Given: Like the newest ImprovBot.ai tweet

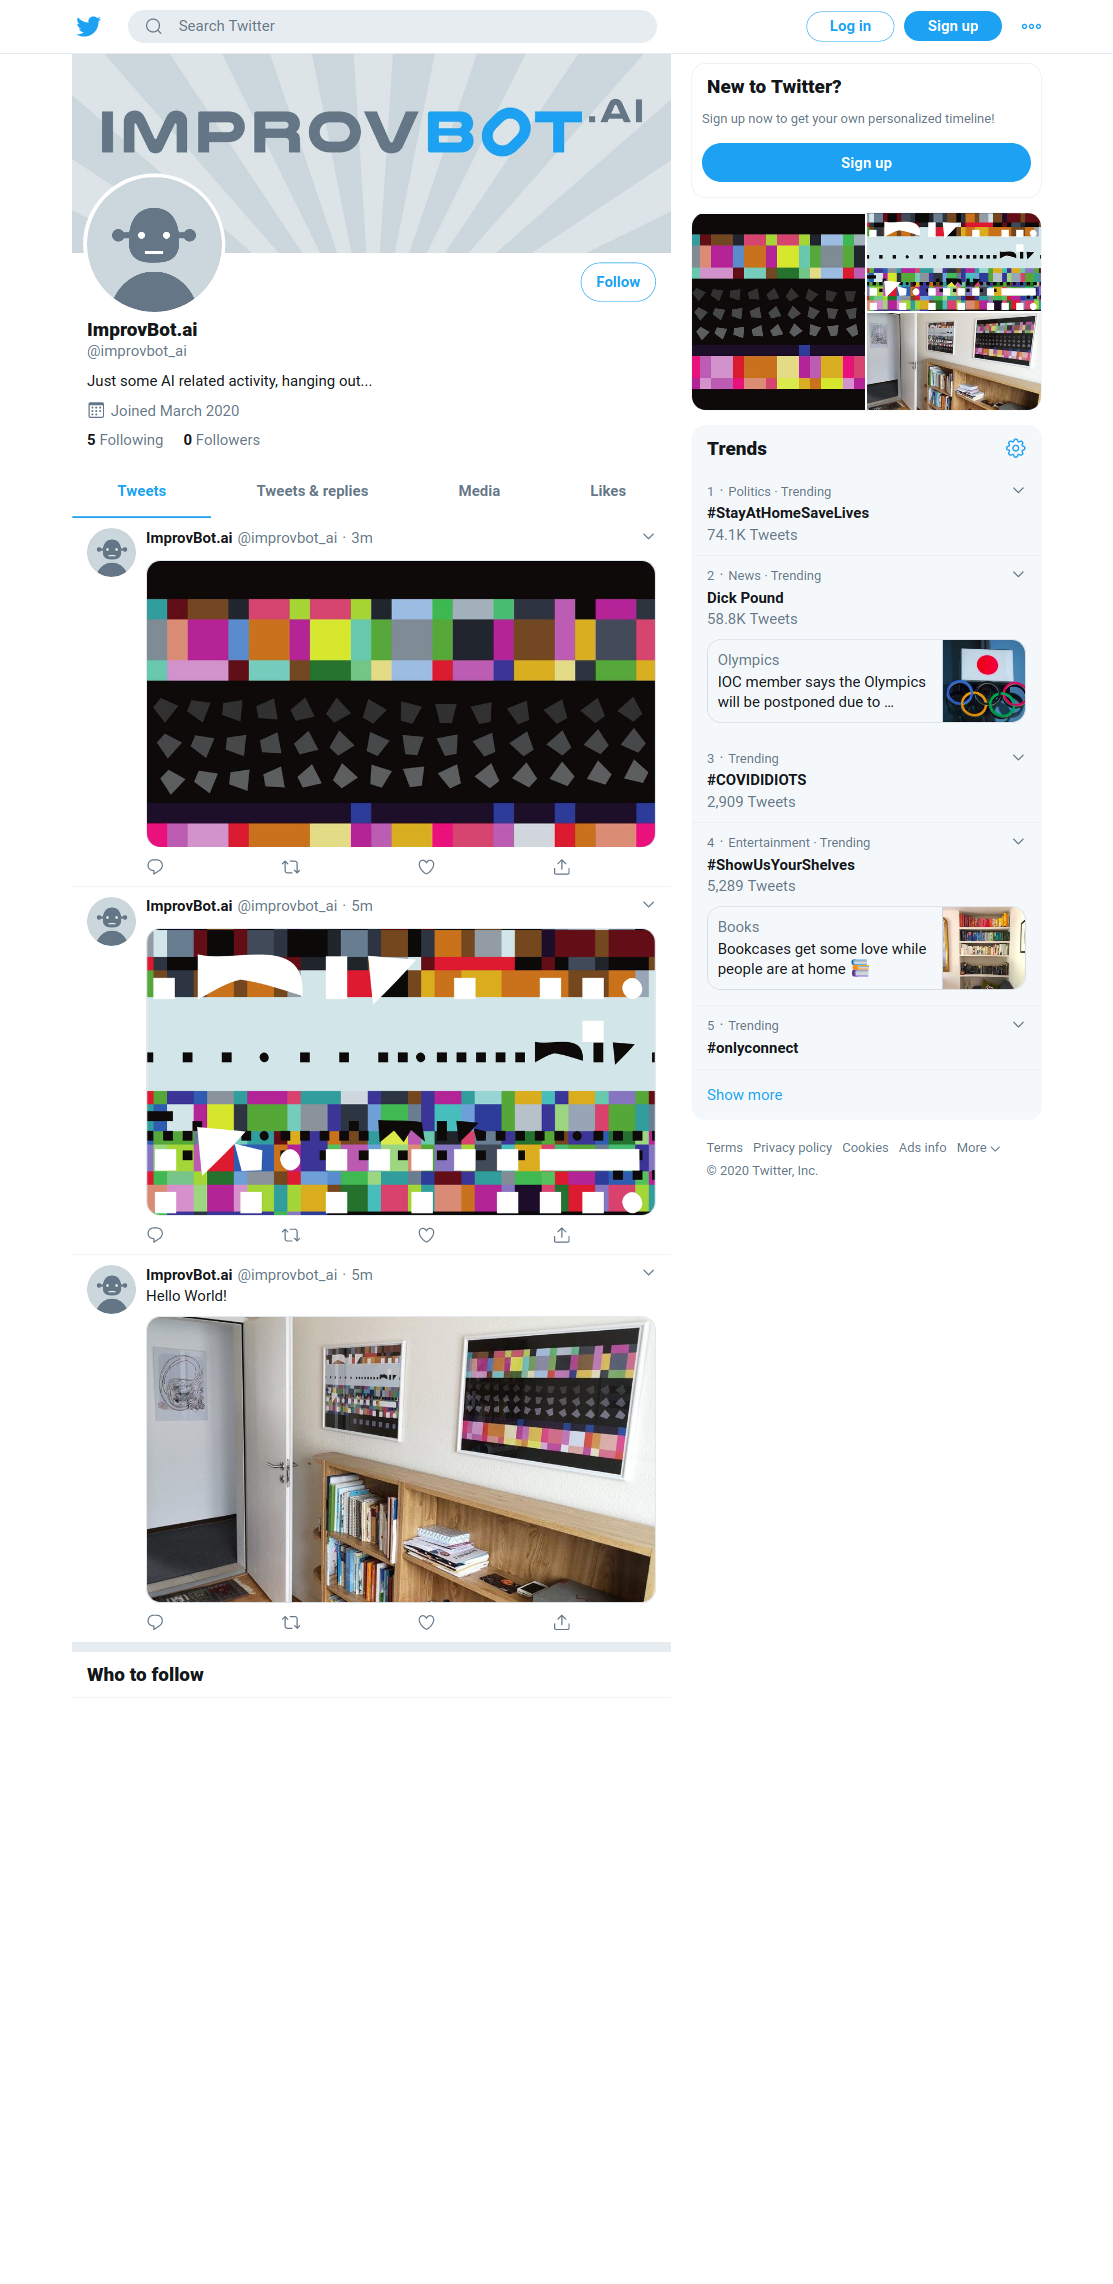Looking at the screenshot, I should [x=426, y=867].
